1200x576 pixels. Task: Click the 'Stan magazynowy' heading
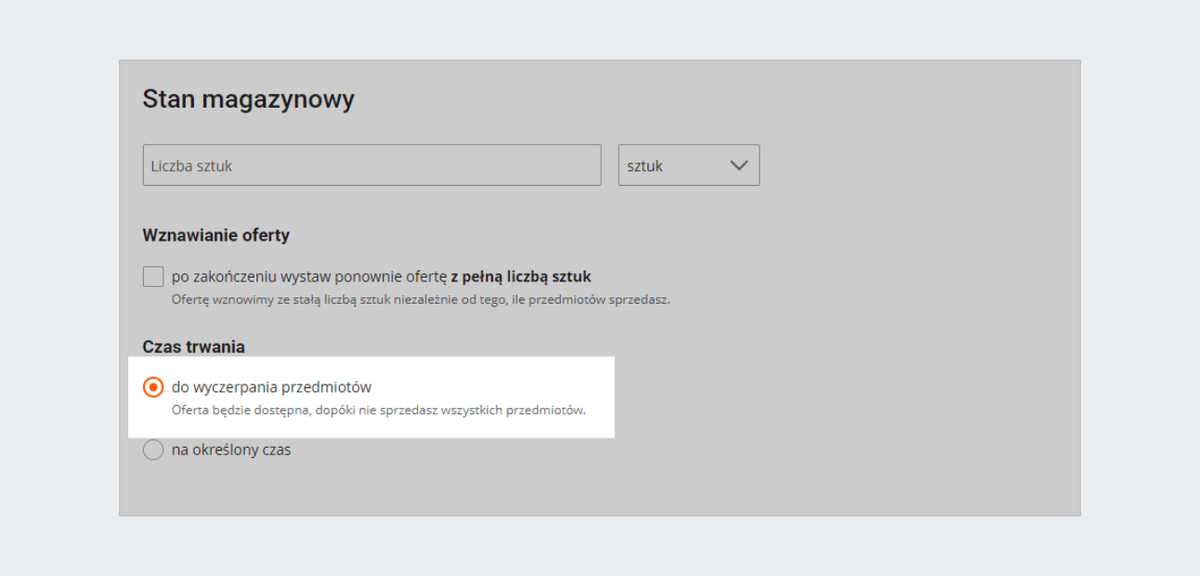tap(248, 99)
